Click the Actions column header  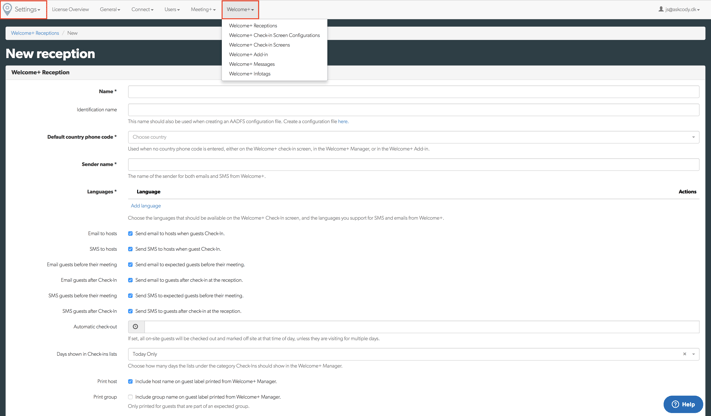687,192
